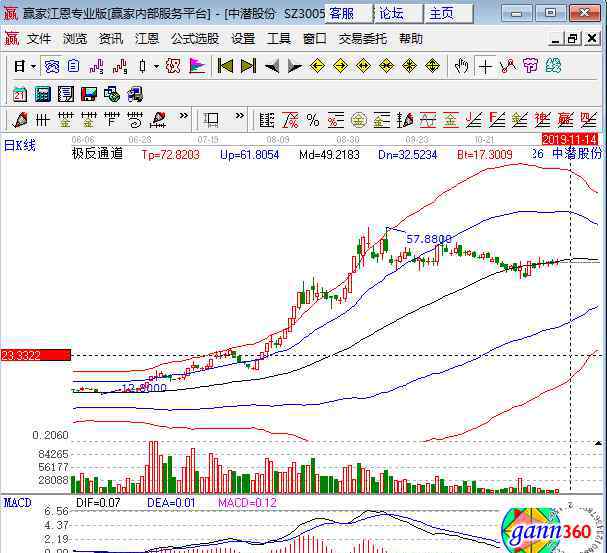Expand the 日 period dropdown arrow
The image size is (607, 553).
[34, 67]
